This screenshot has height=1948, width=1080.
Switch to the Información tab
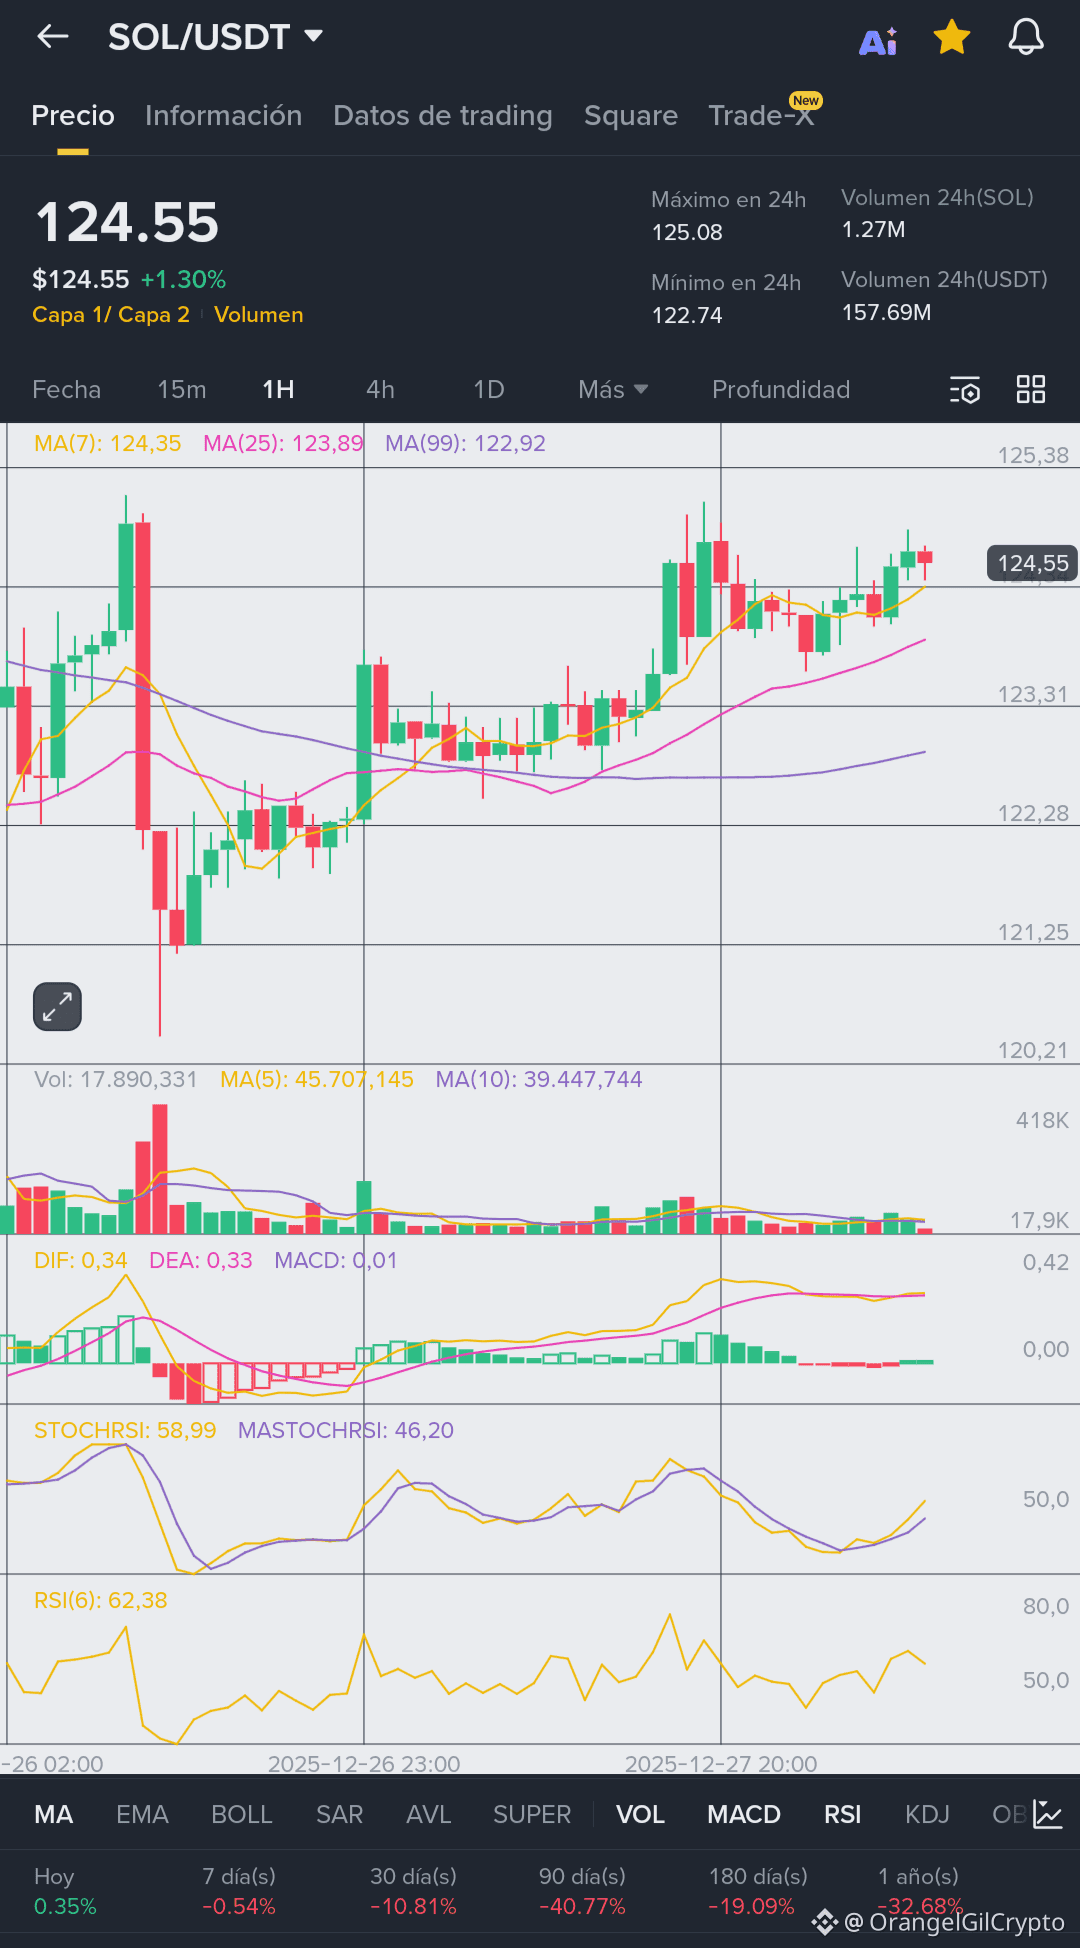coord(224,116)
